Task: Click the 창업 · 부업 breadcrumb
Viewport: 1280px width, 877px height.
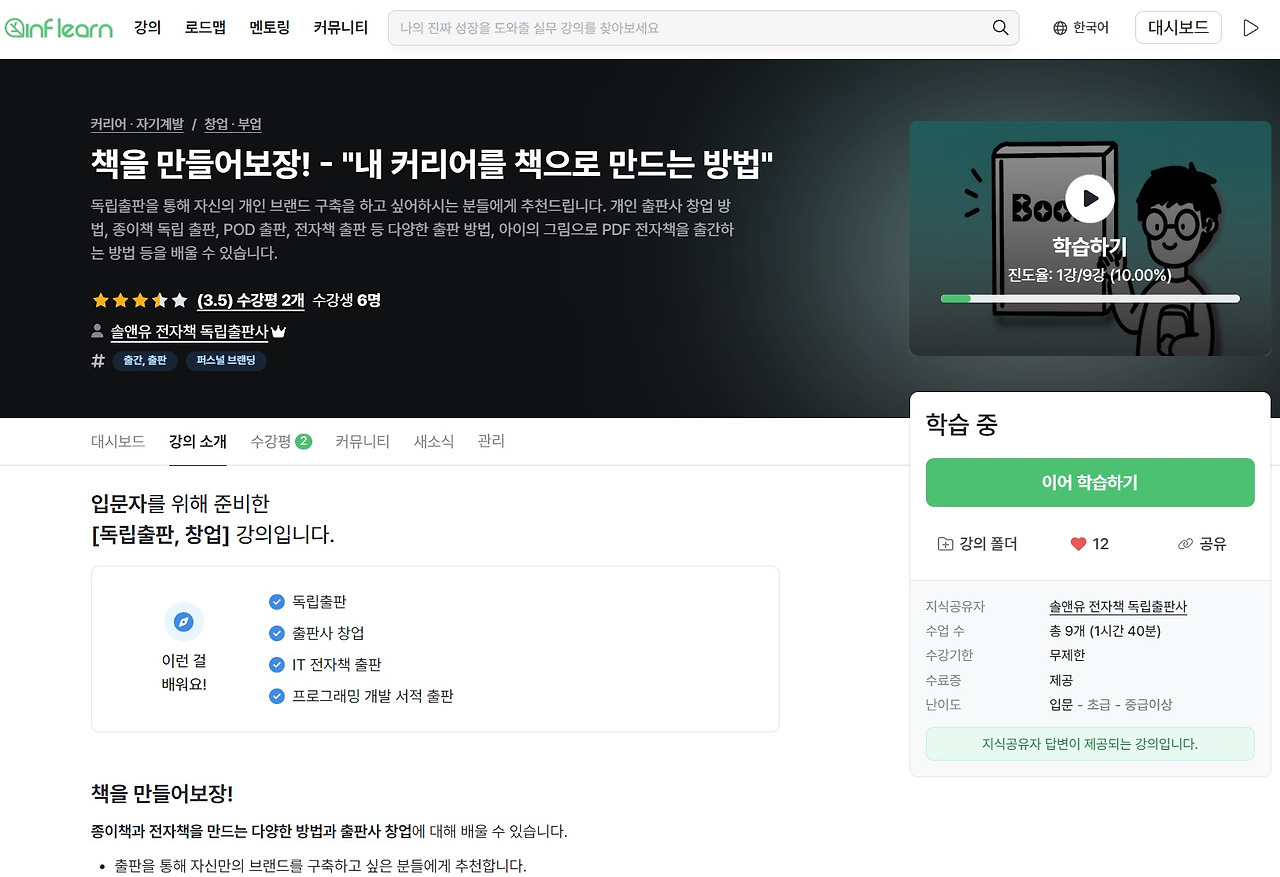Action: tap(233, 124)
